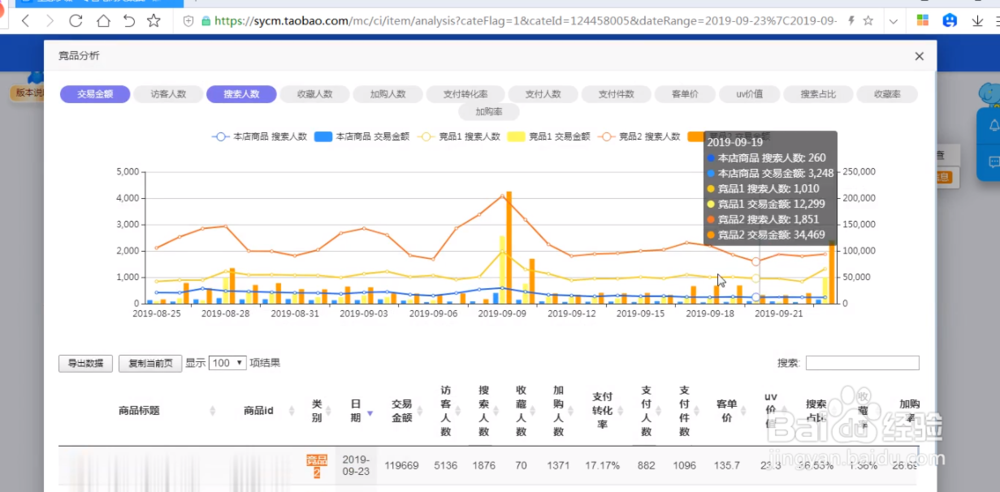Click the chat message icon on right sidebar
Image resolution: width=1000 pixels, height=492 pixels.
tap(994, 162)
